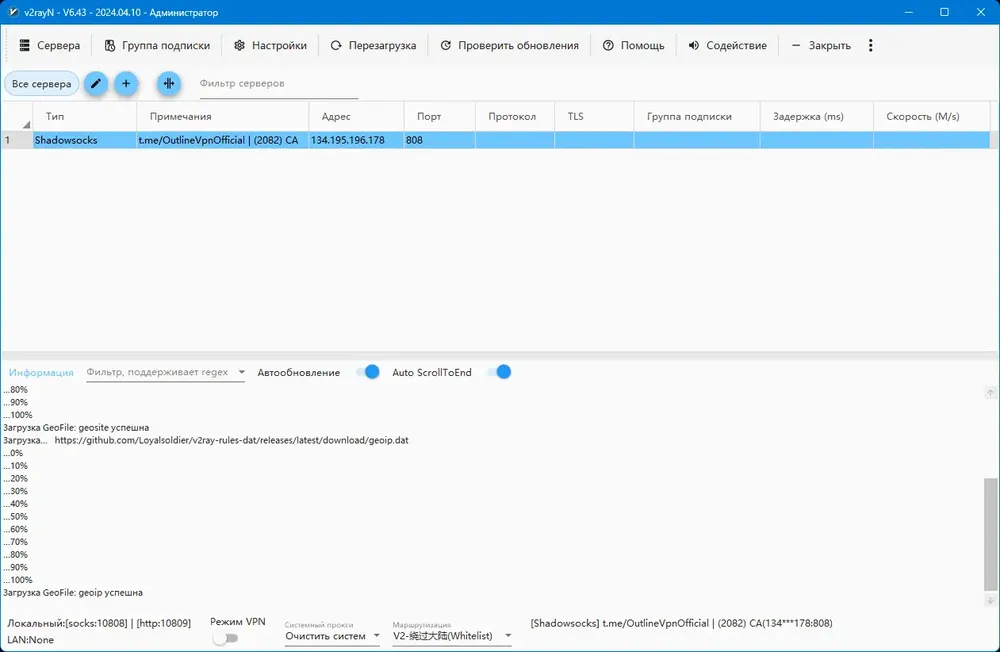The width and height of the screenshot is (1000, 652).
Task: Toggle the Auto ScrollToEnd switch
Action: coord(499,372)
